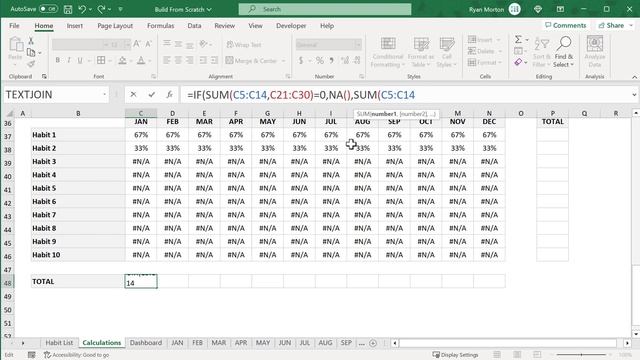
Task: Add a new sheet with plus icon
Action: 373,343
